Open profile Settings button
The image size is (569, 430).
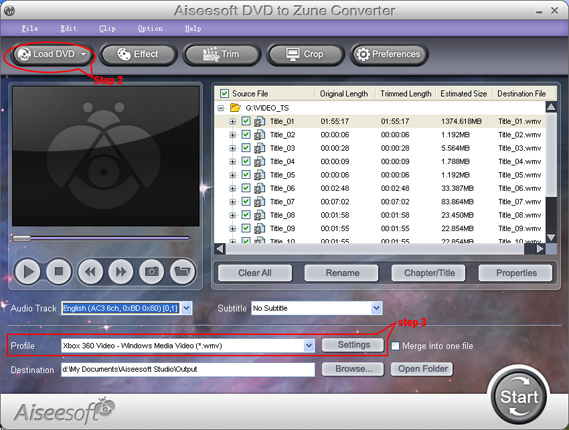pyautogui.click(x=353, y=345)
